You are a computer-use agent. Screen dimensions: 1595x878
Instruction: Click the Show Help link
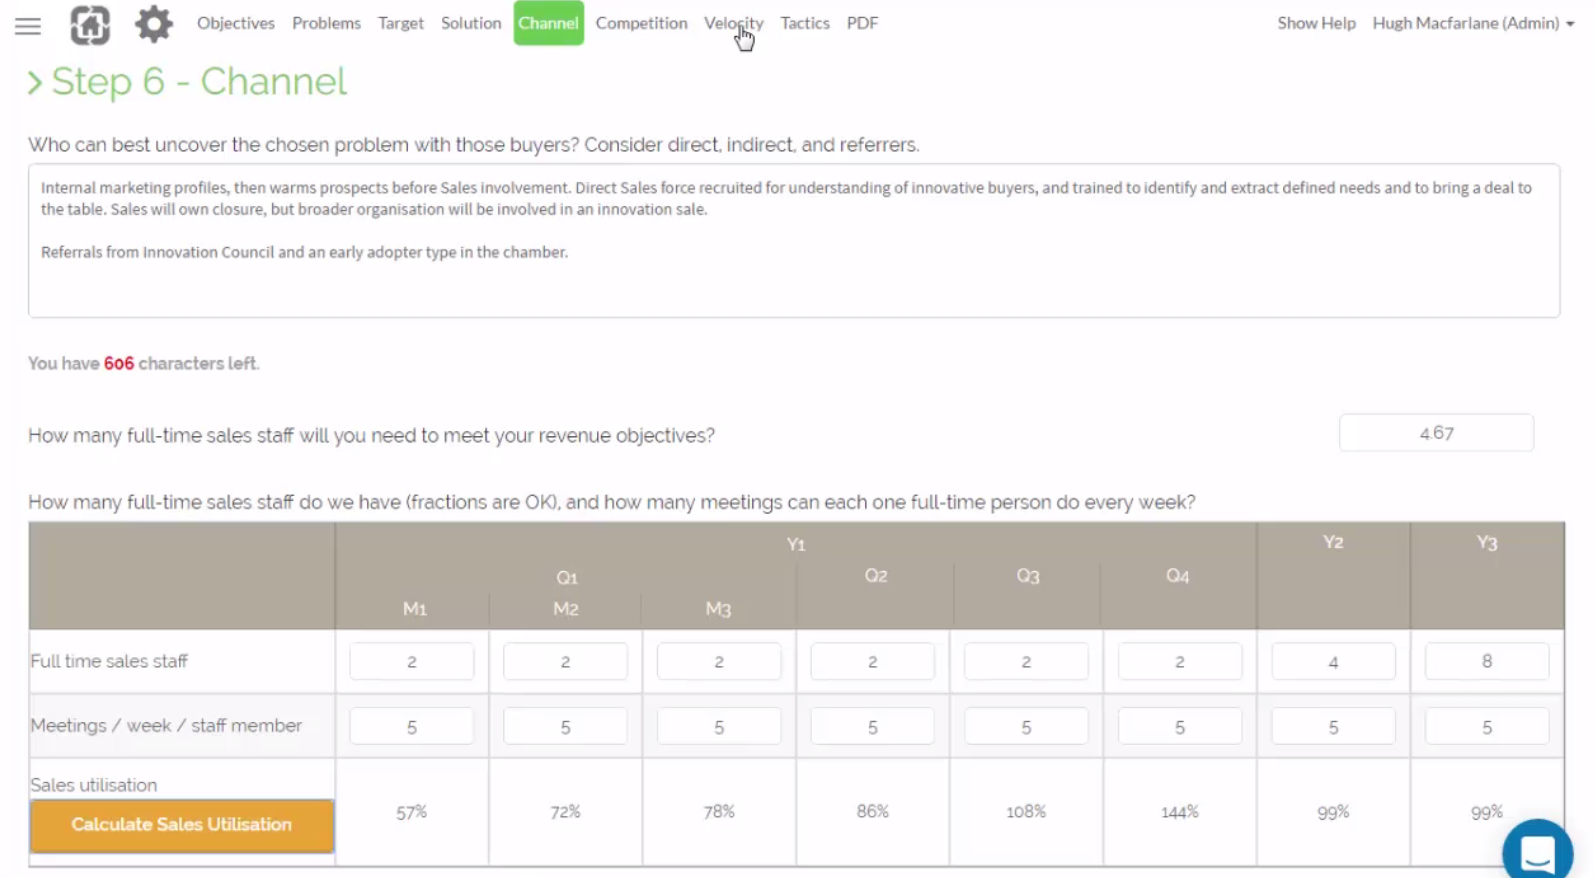click(x=1315, y=23)
